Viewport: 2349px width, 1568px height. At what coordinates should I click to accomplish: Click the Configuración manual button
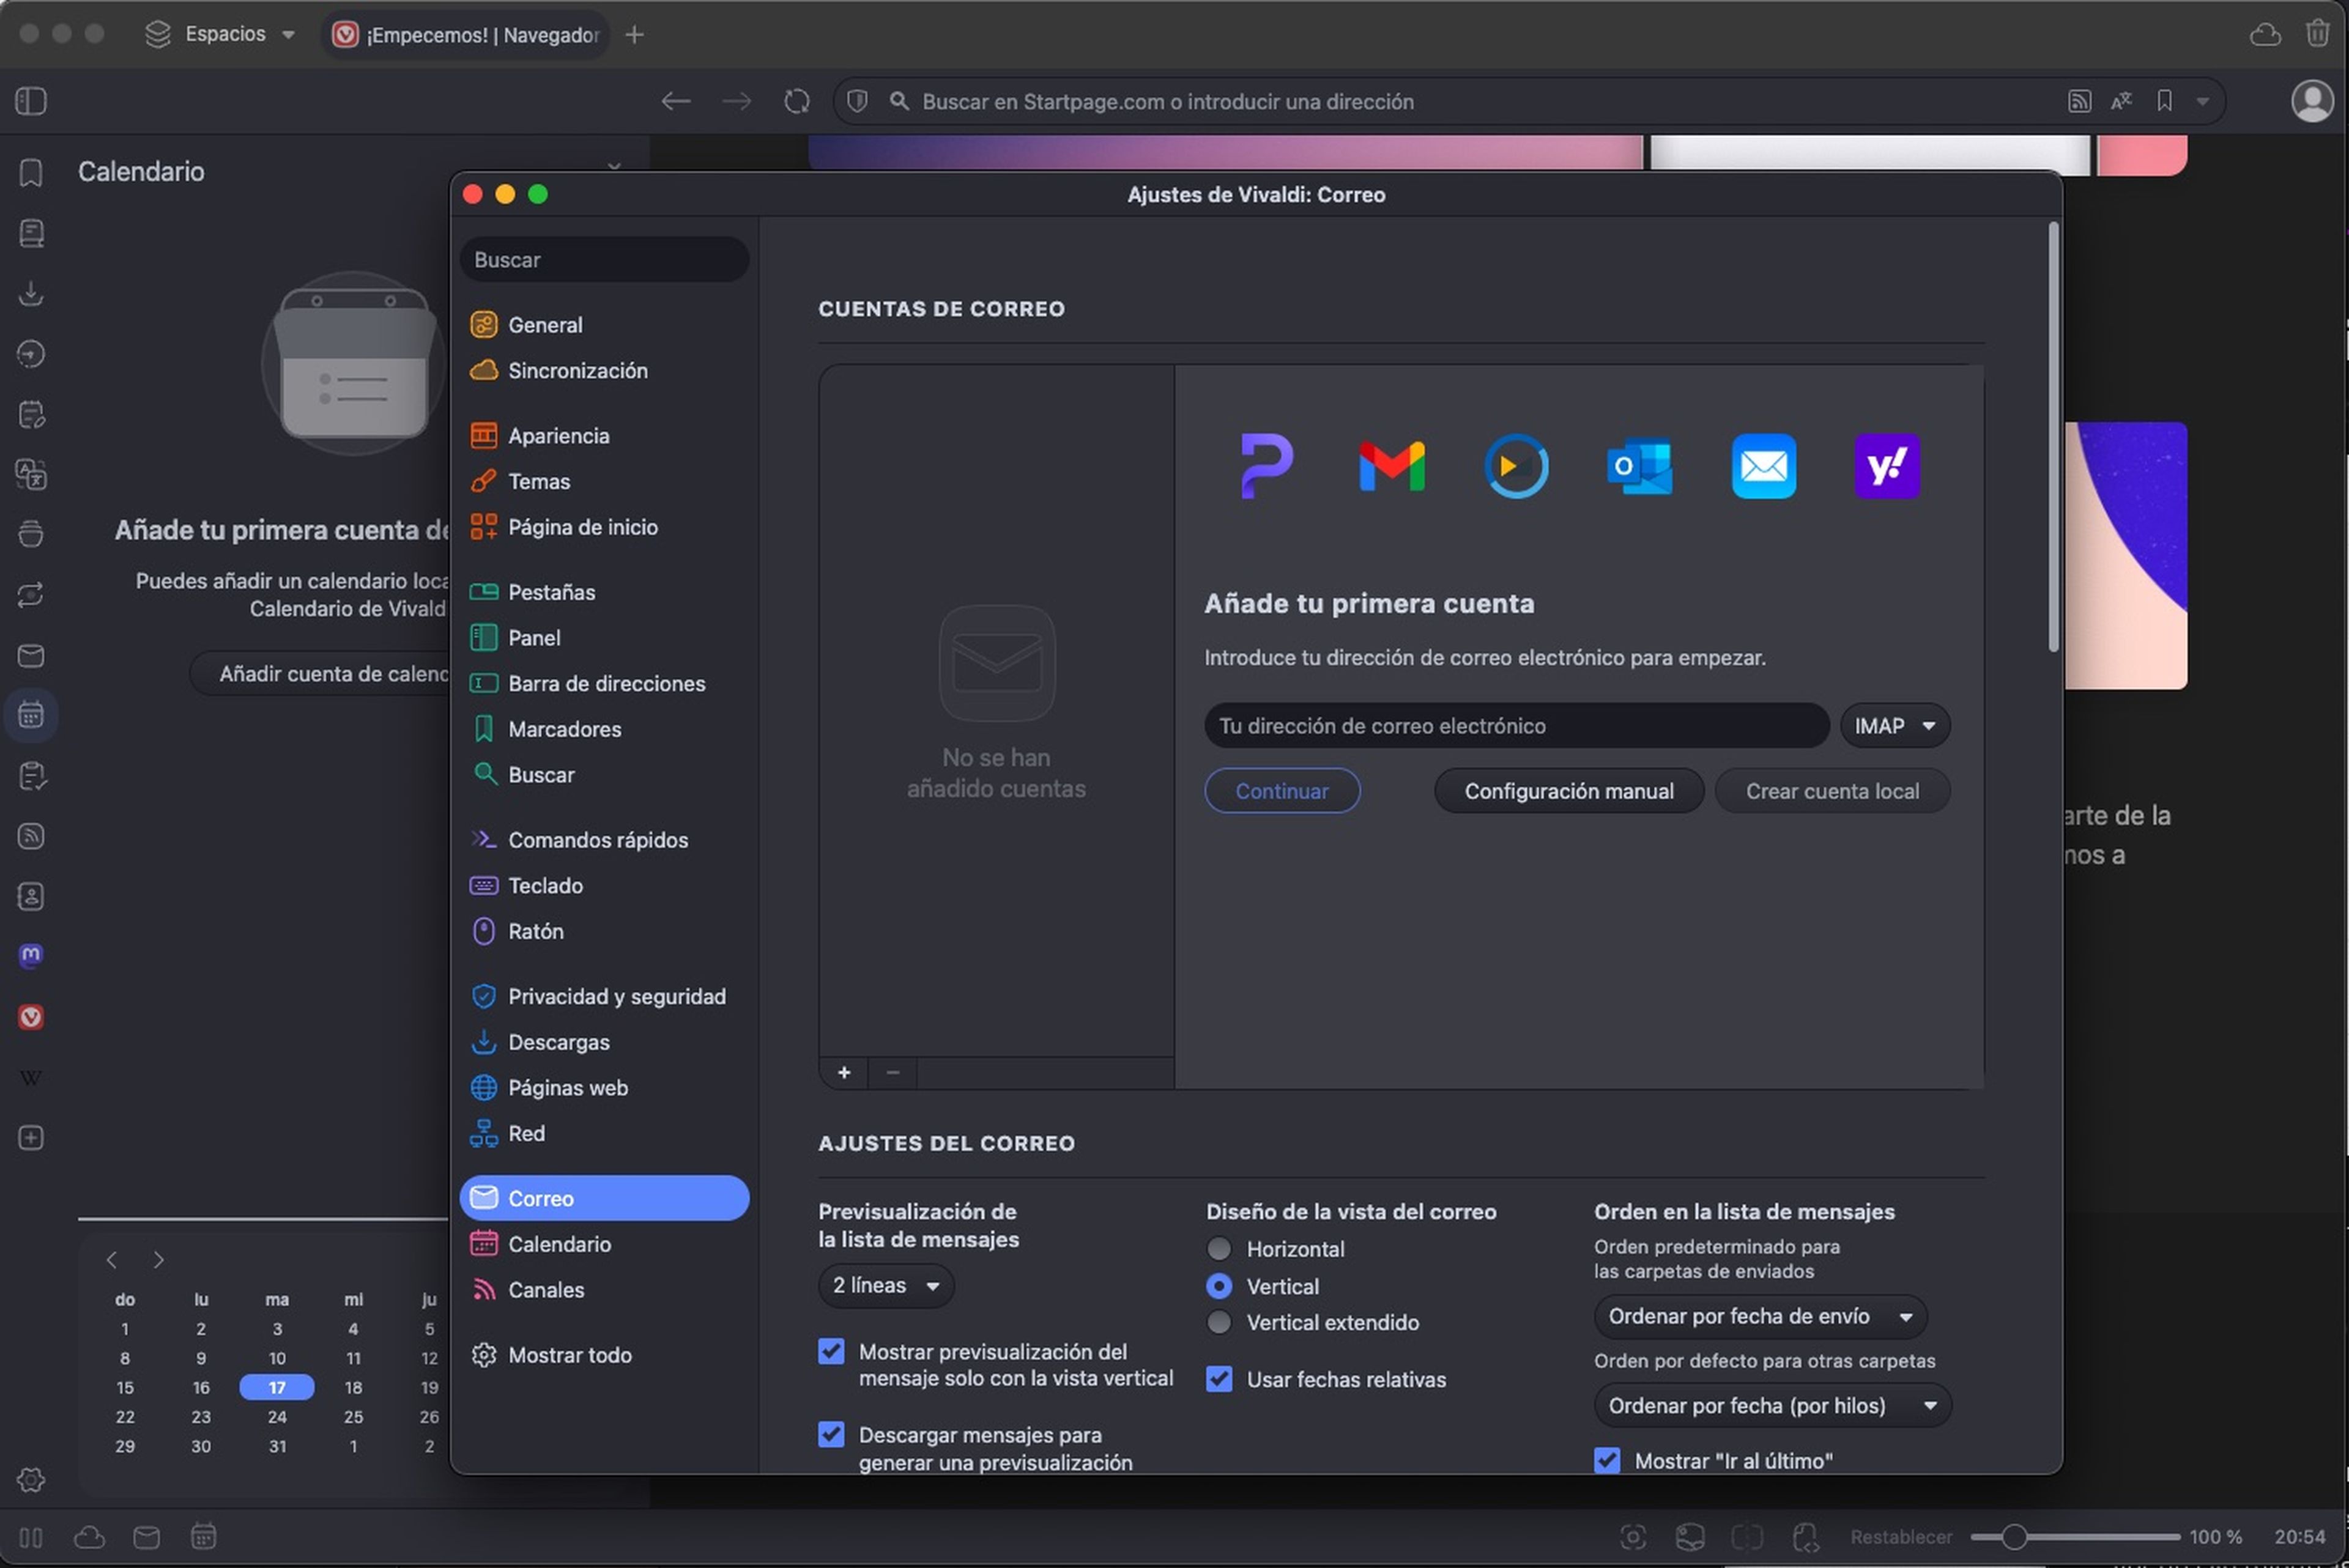[x=1568, y=791]
